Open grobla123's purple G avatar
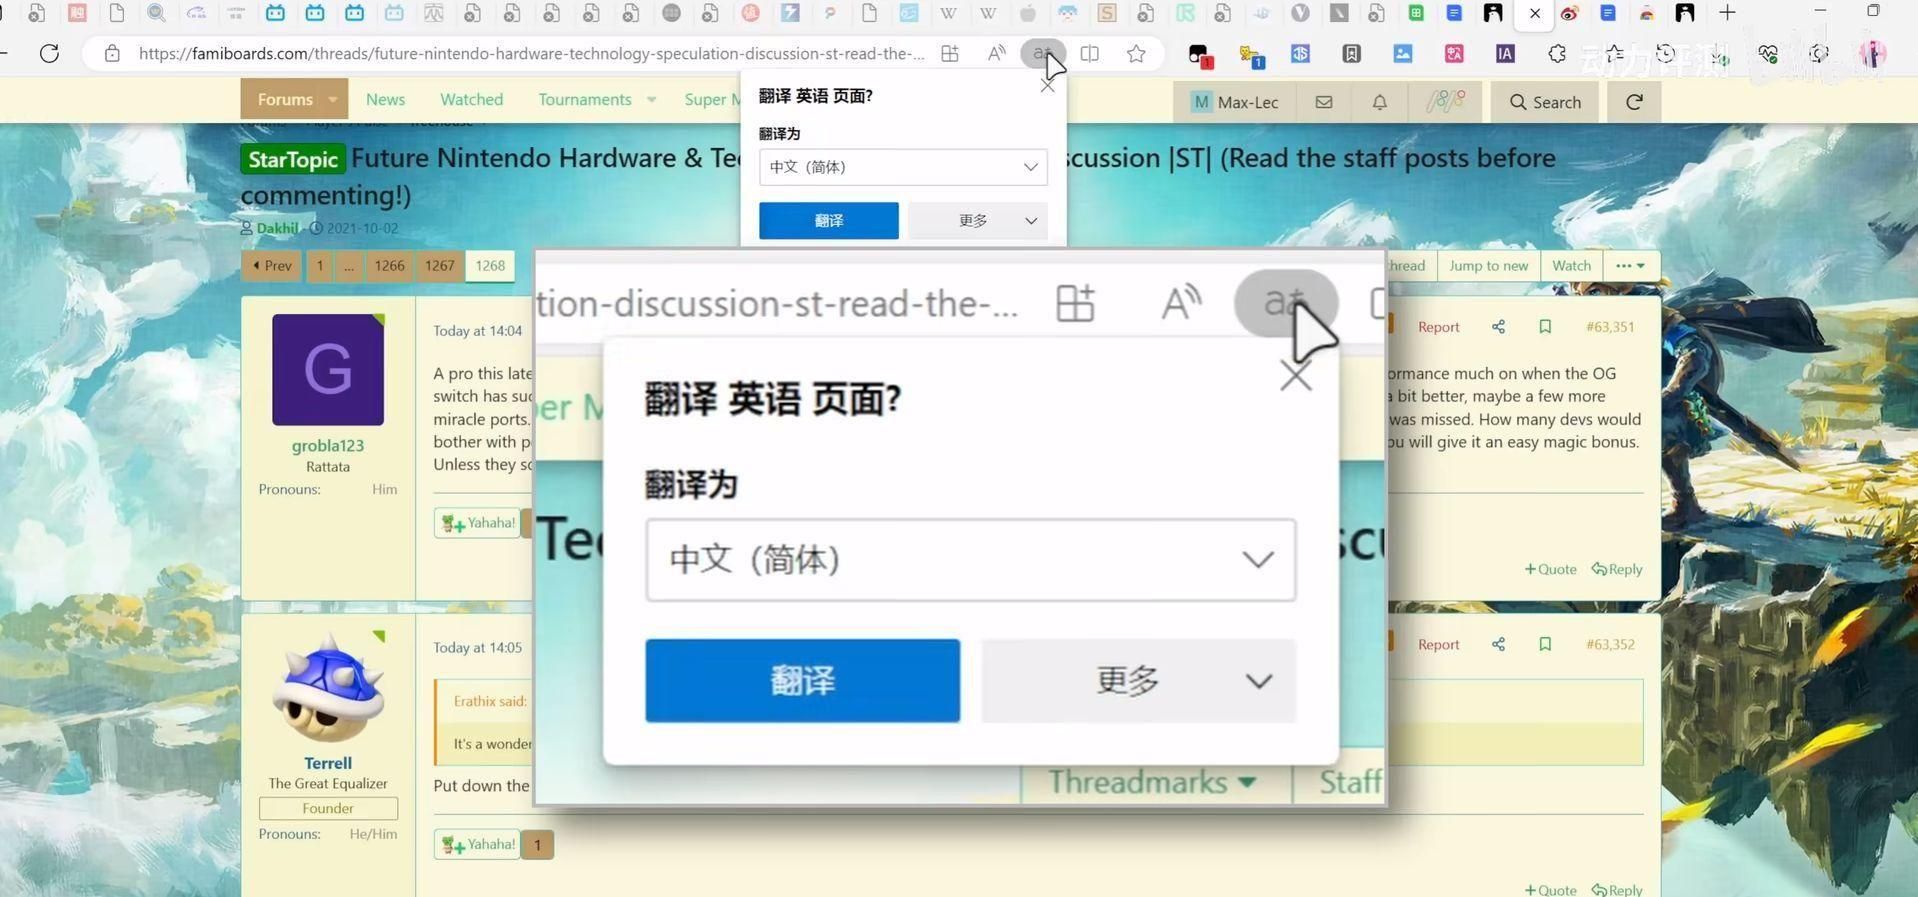Image resolution: width=1918 pixels, height=897 pixels. coord(328,370)
